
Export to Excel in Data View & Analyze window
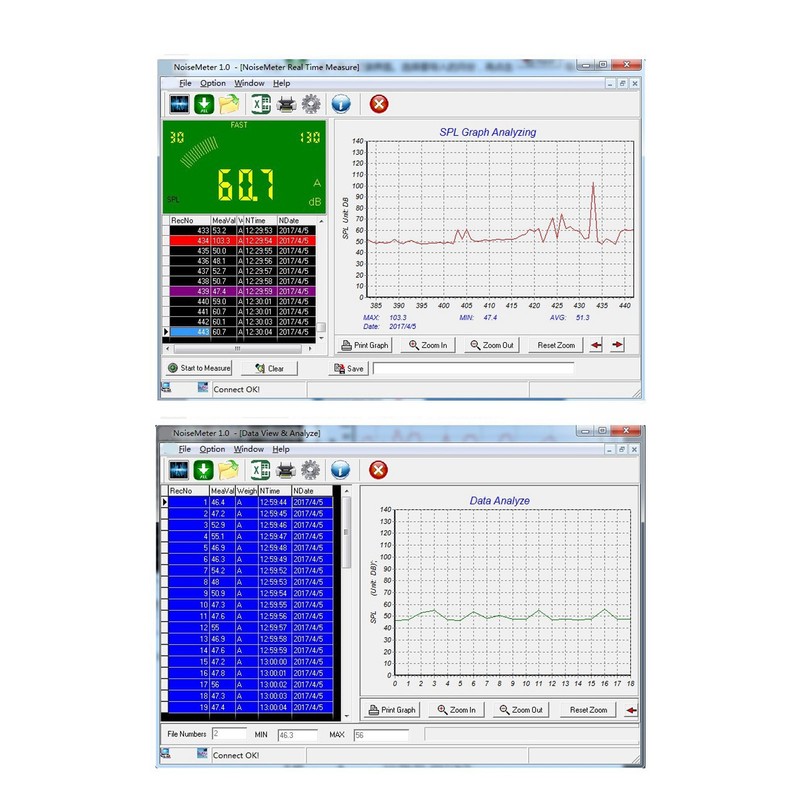[260, 470]
